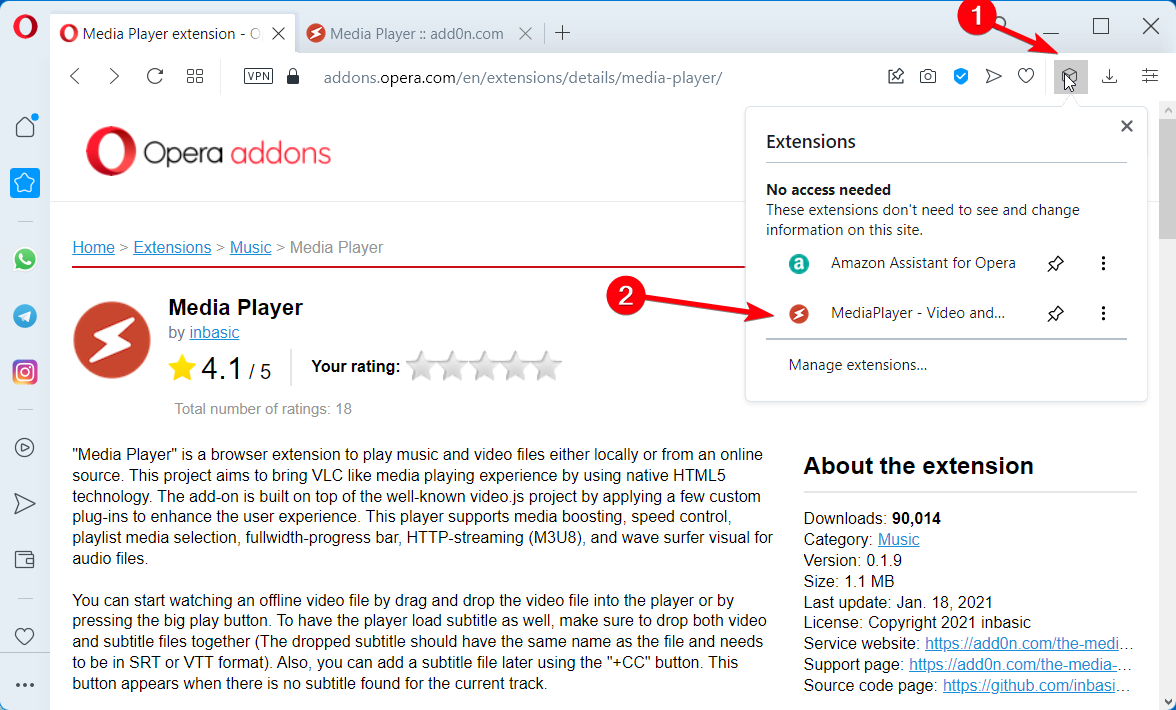This screenshot has width=1176, height=710.
Task: Open Instagram in the sidebar
Action: pos(25,372)
